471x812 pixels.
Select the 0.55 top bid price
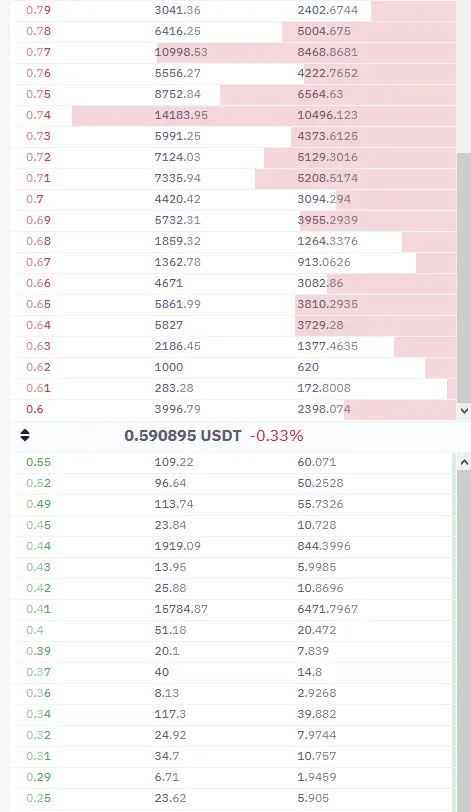pos(38,462)
